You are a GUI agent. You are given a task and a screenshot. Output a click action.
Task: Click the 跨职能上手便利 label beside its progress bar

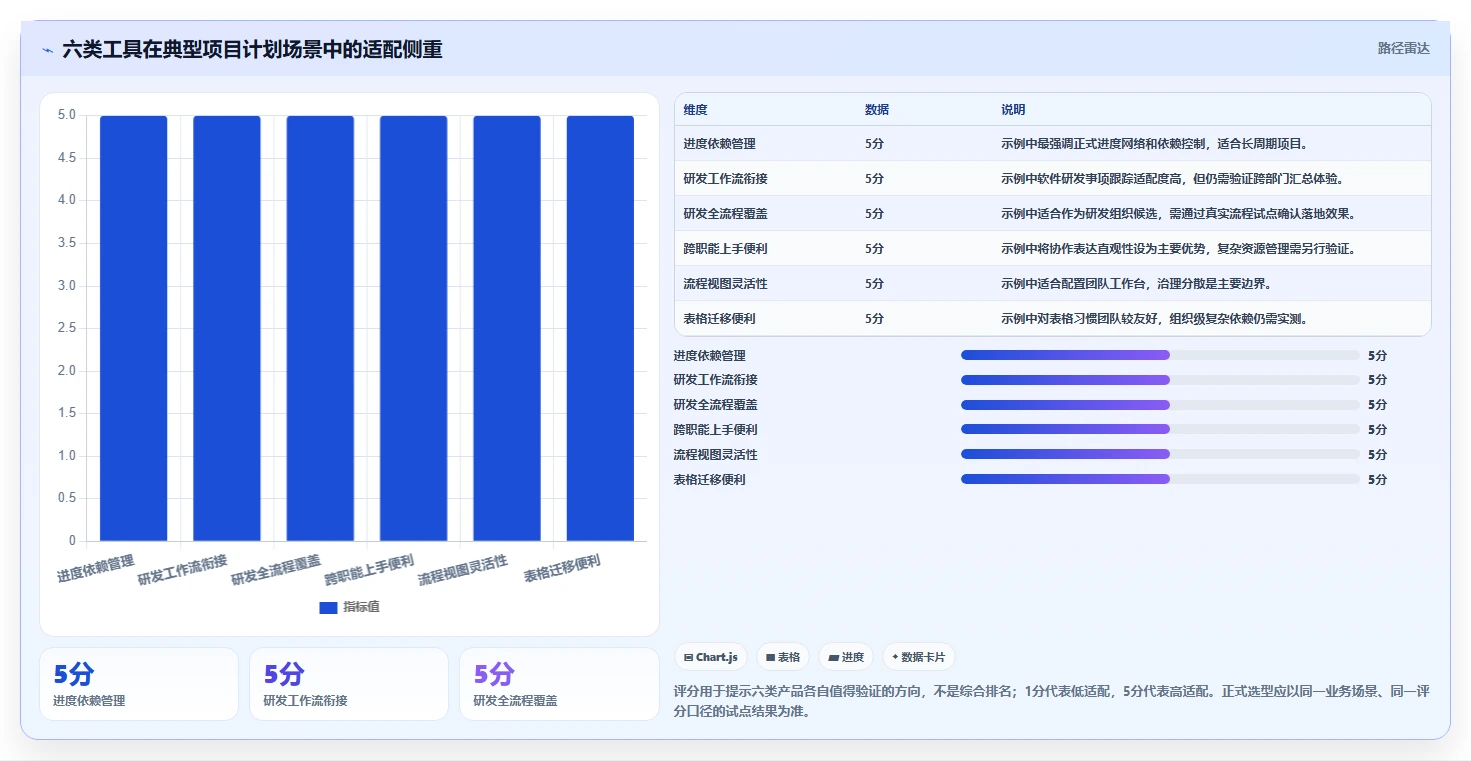(716, 430)
